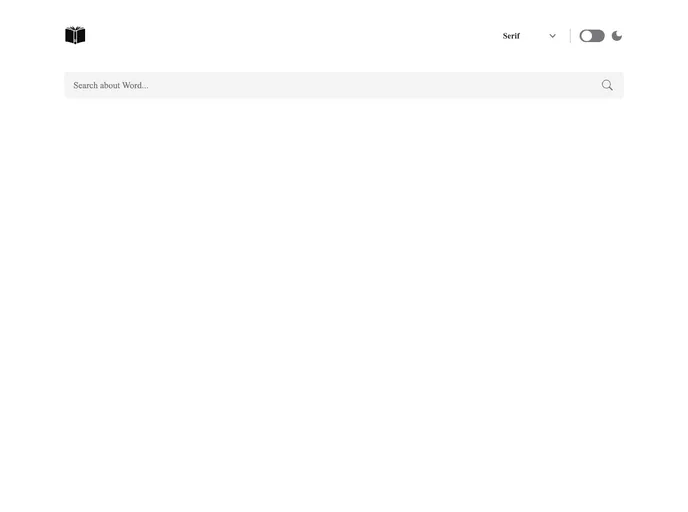Open the font family menu in the header
Screen dimensions: 688x512
529,36
